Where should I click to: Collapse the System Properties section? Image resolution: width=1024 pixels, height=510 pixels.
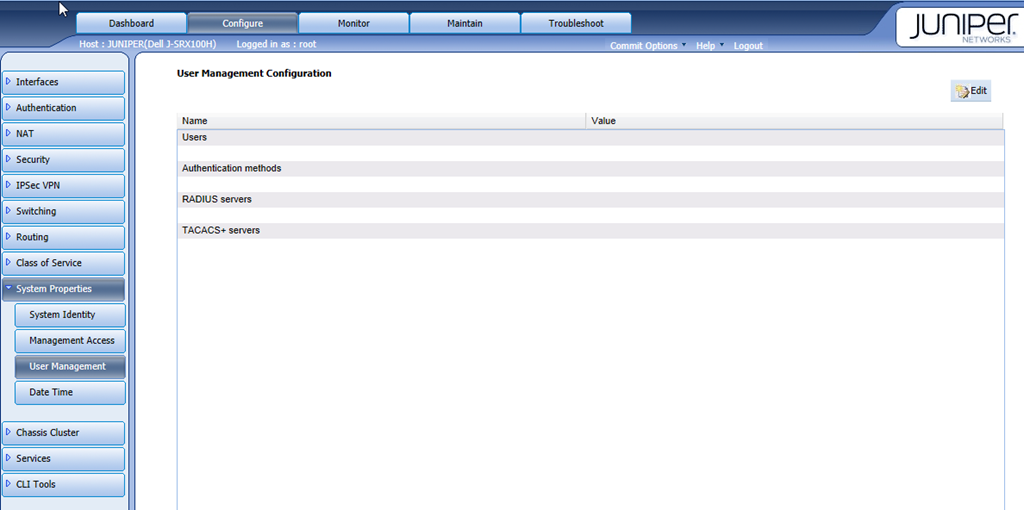pyautogui.click(x=64, y=289)
